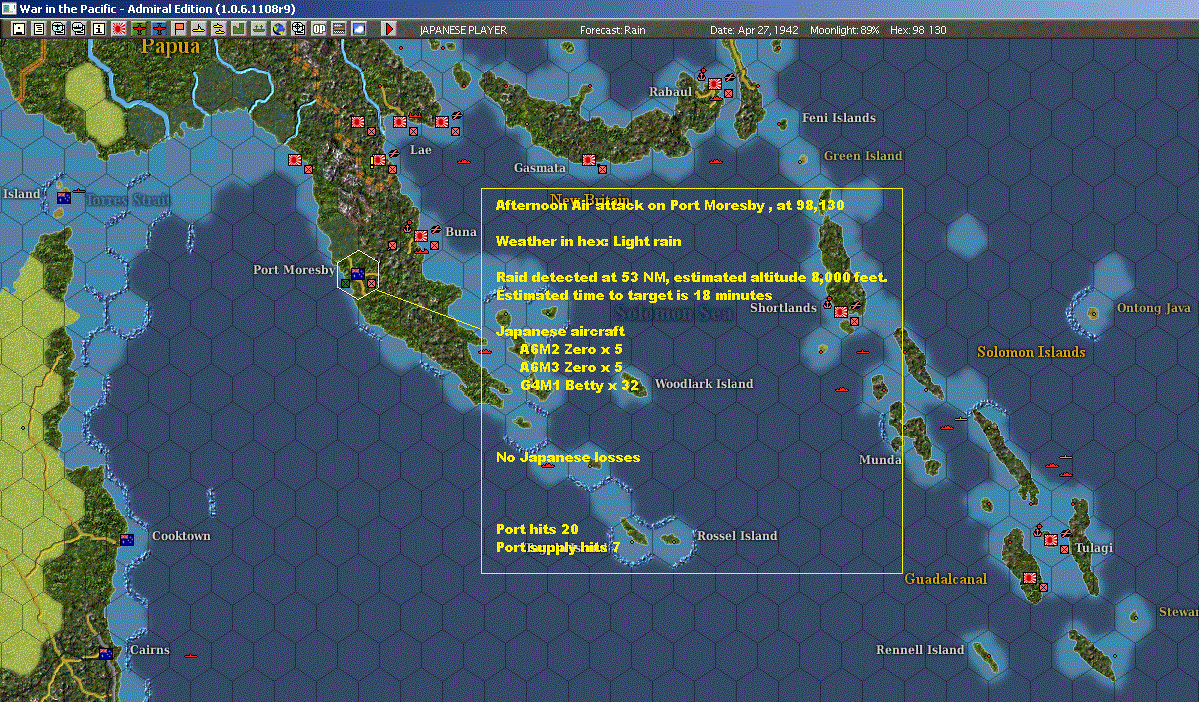This screenshot has width=1199, height=702.
Task: Click red ship marker right of Lae
Action: coord(463,162)
